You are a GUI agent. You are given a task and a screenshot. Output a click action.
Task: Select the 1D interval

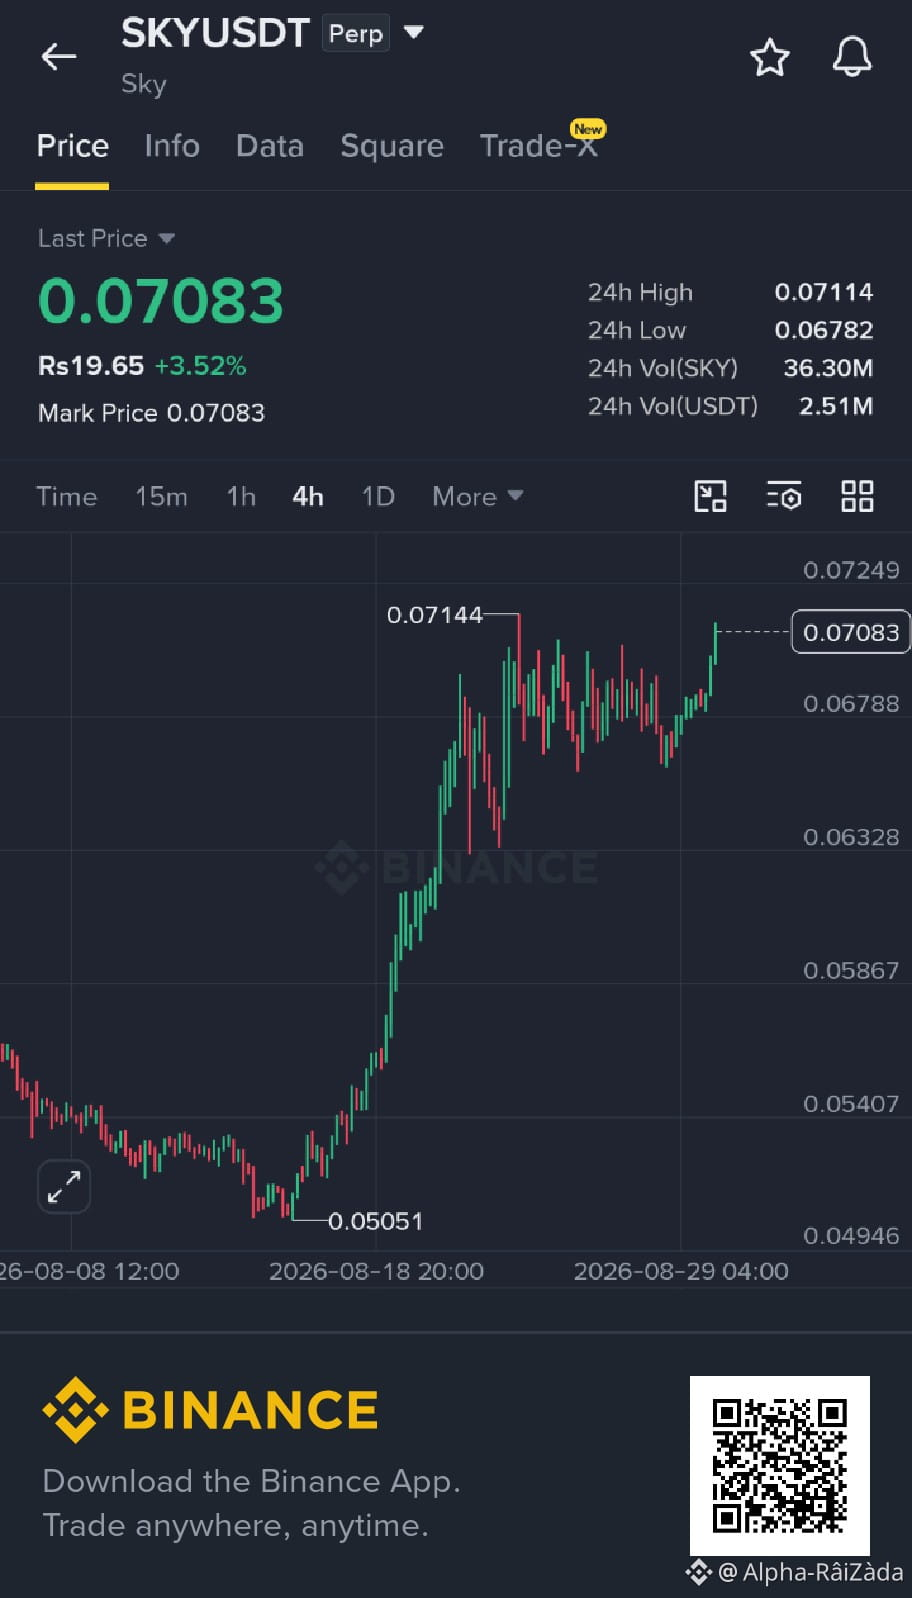378,496
